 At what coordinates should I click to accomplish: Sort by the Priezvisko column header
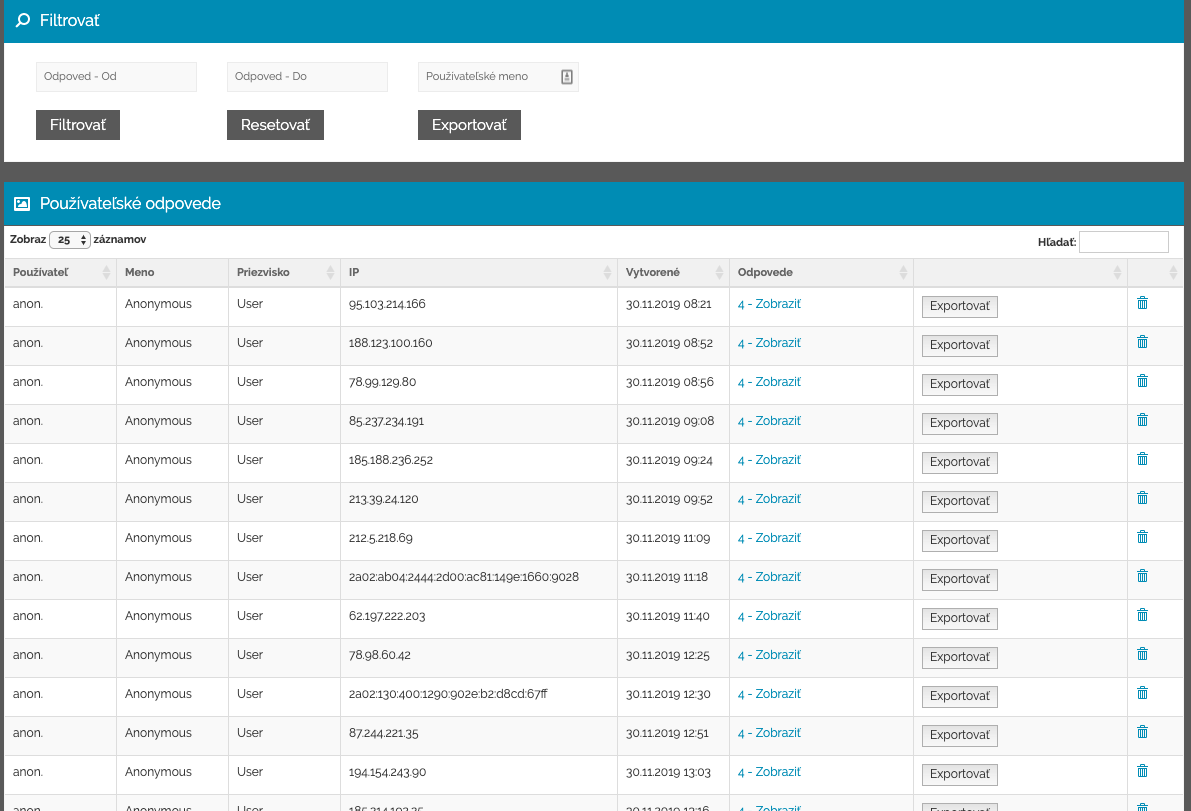(284, 272)
